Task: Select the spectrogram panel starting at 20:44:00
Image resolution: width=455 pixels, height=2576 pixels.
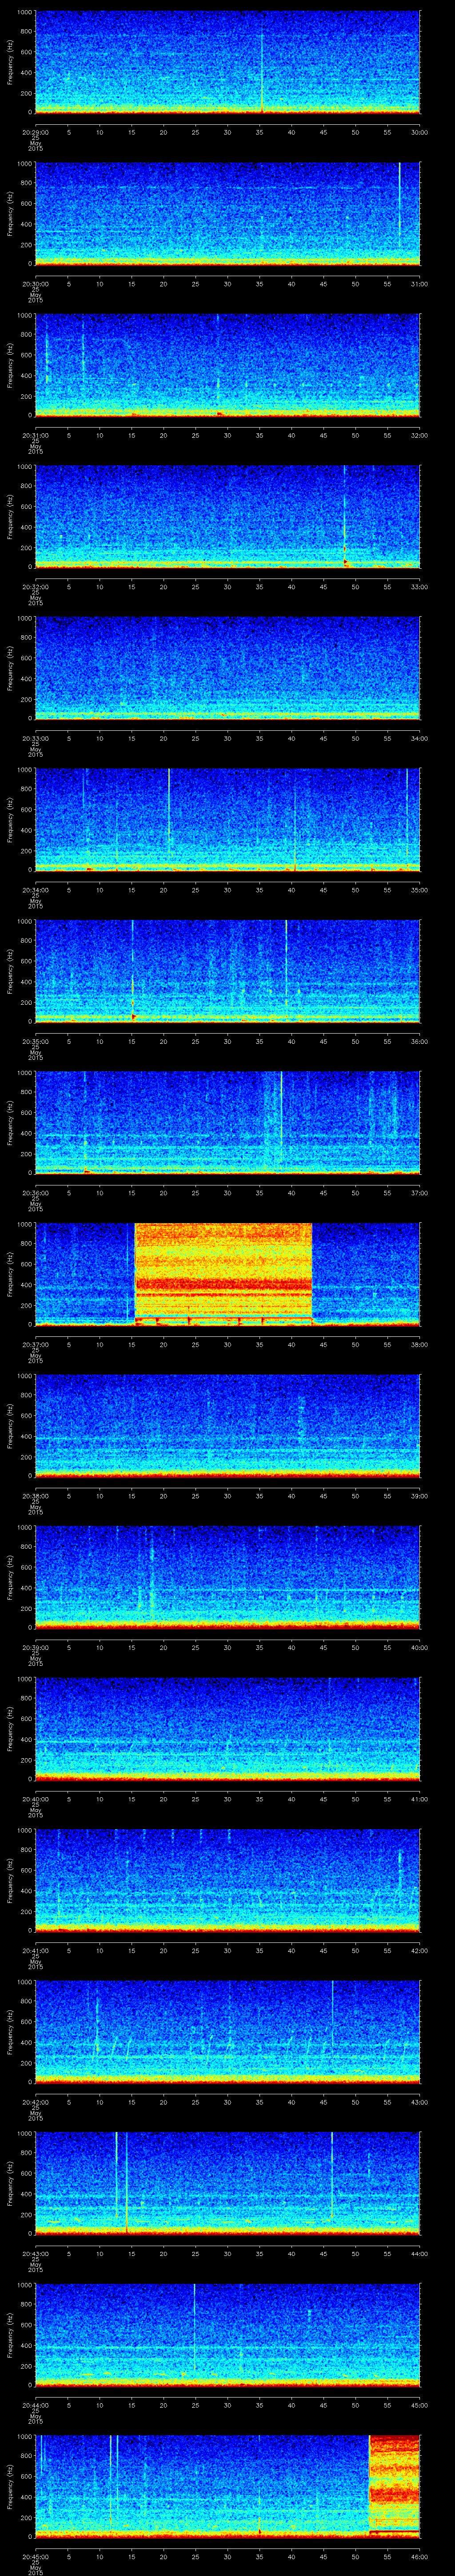Action: click(x=228, y=2335)
